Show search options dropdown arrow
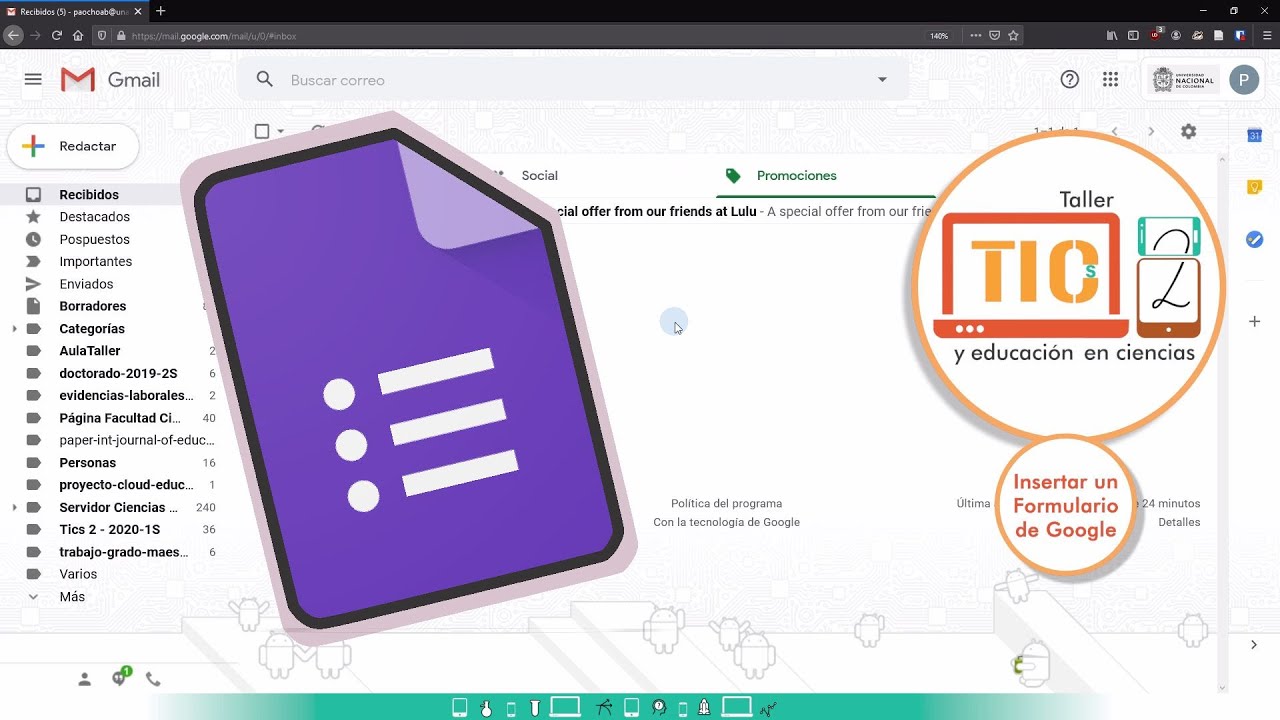 click(882, 80)
